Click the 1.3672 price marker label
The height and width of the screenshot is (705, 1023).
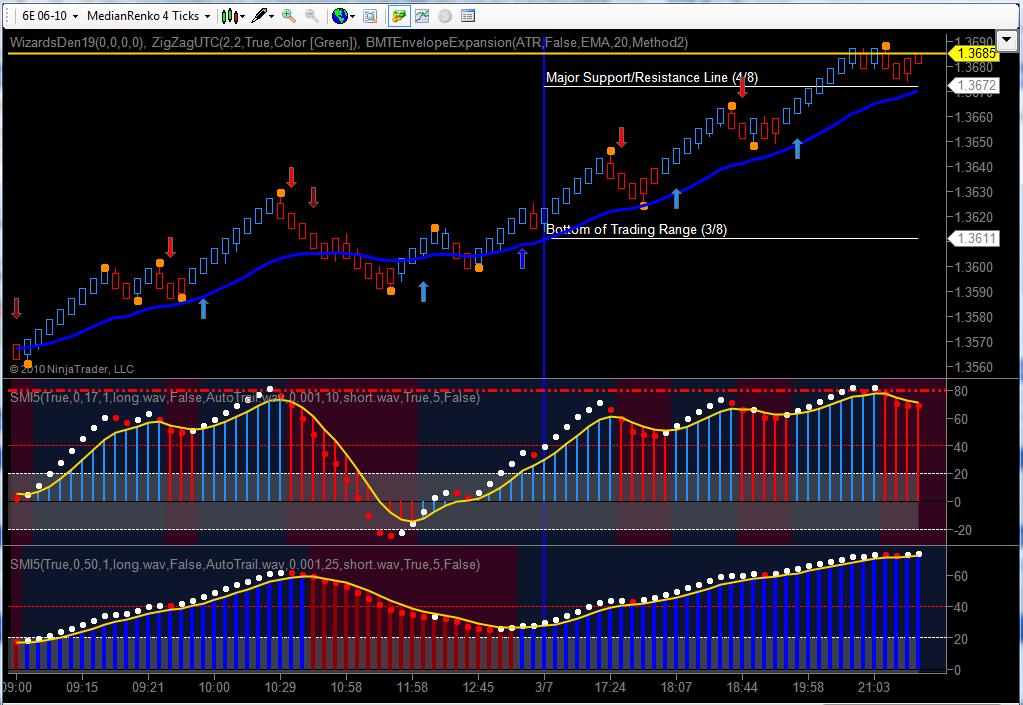pos(973,85)
